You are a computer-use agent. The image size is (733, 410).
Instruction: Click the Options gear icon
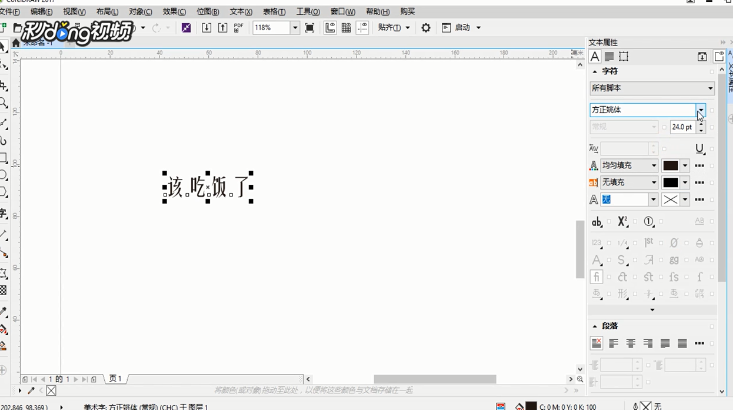[425, 28]
